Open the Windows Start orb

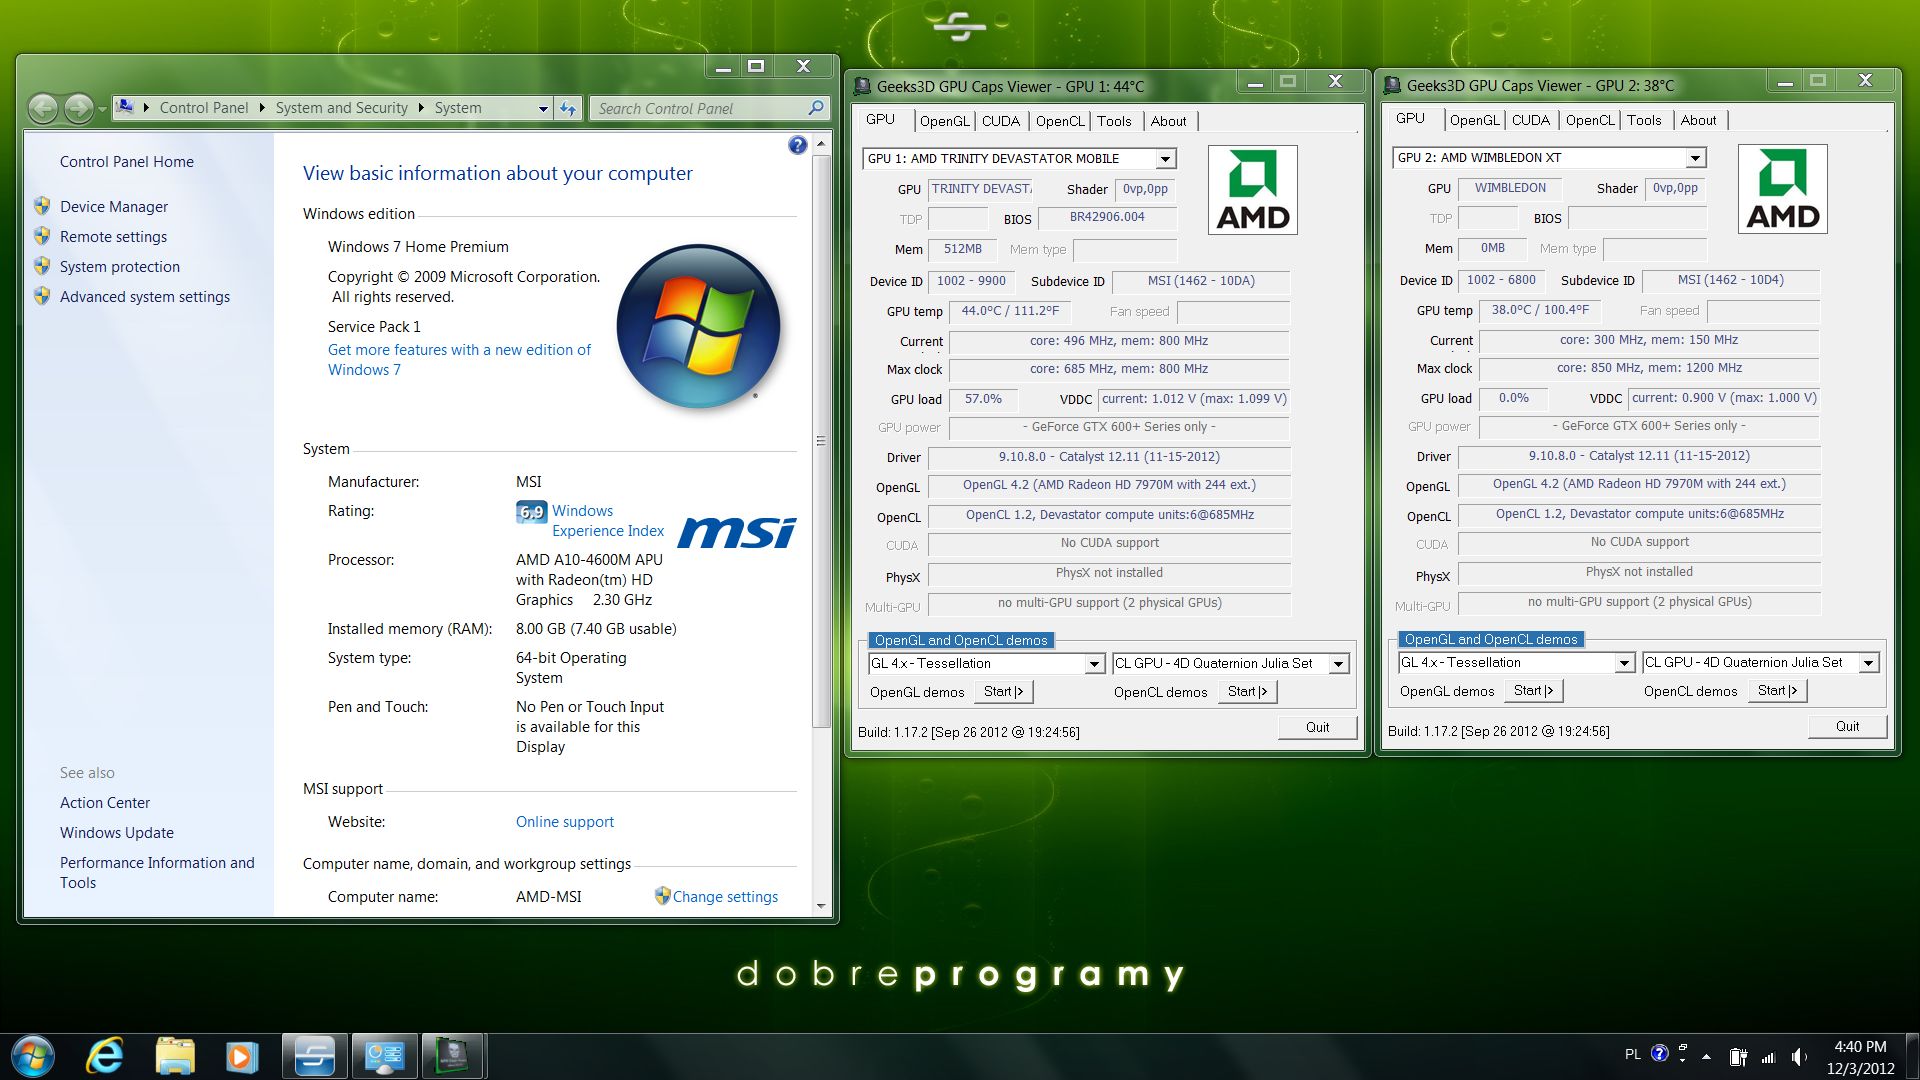(31, 1056)
